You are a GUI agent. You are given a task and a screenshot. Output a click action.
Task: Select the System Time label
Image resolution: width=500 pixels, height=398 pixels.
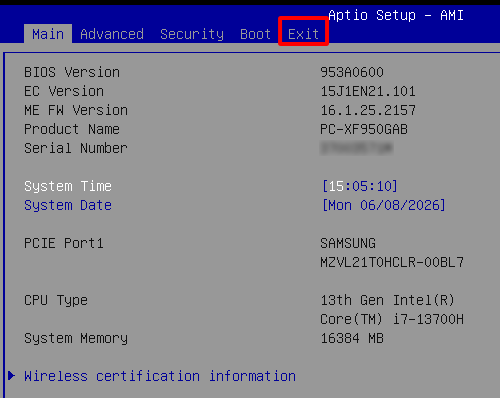[68, 186]
